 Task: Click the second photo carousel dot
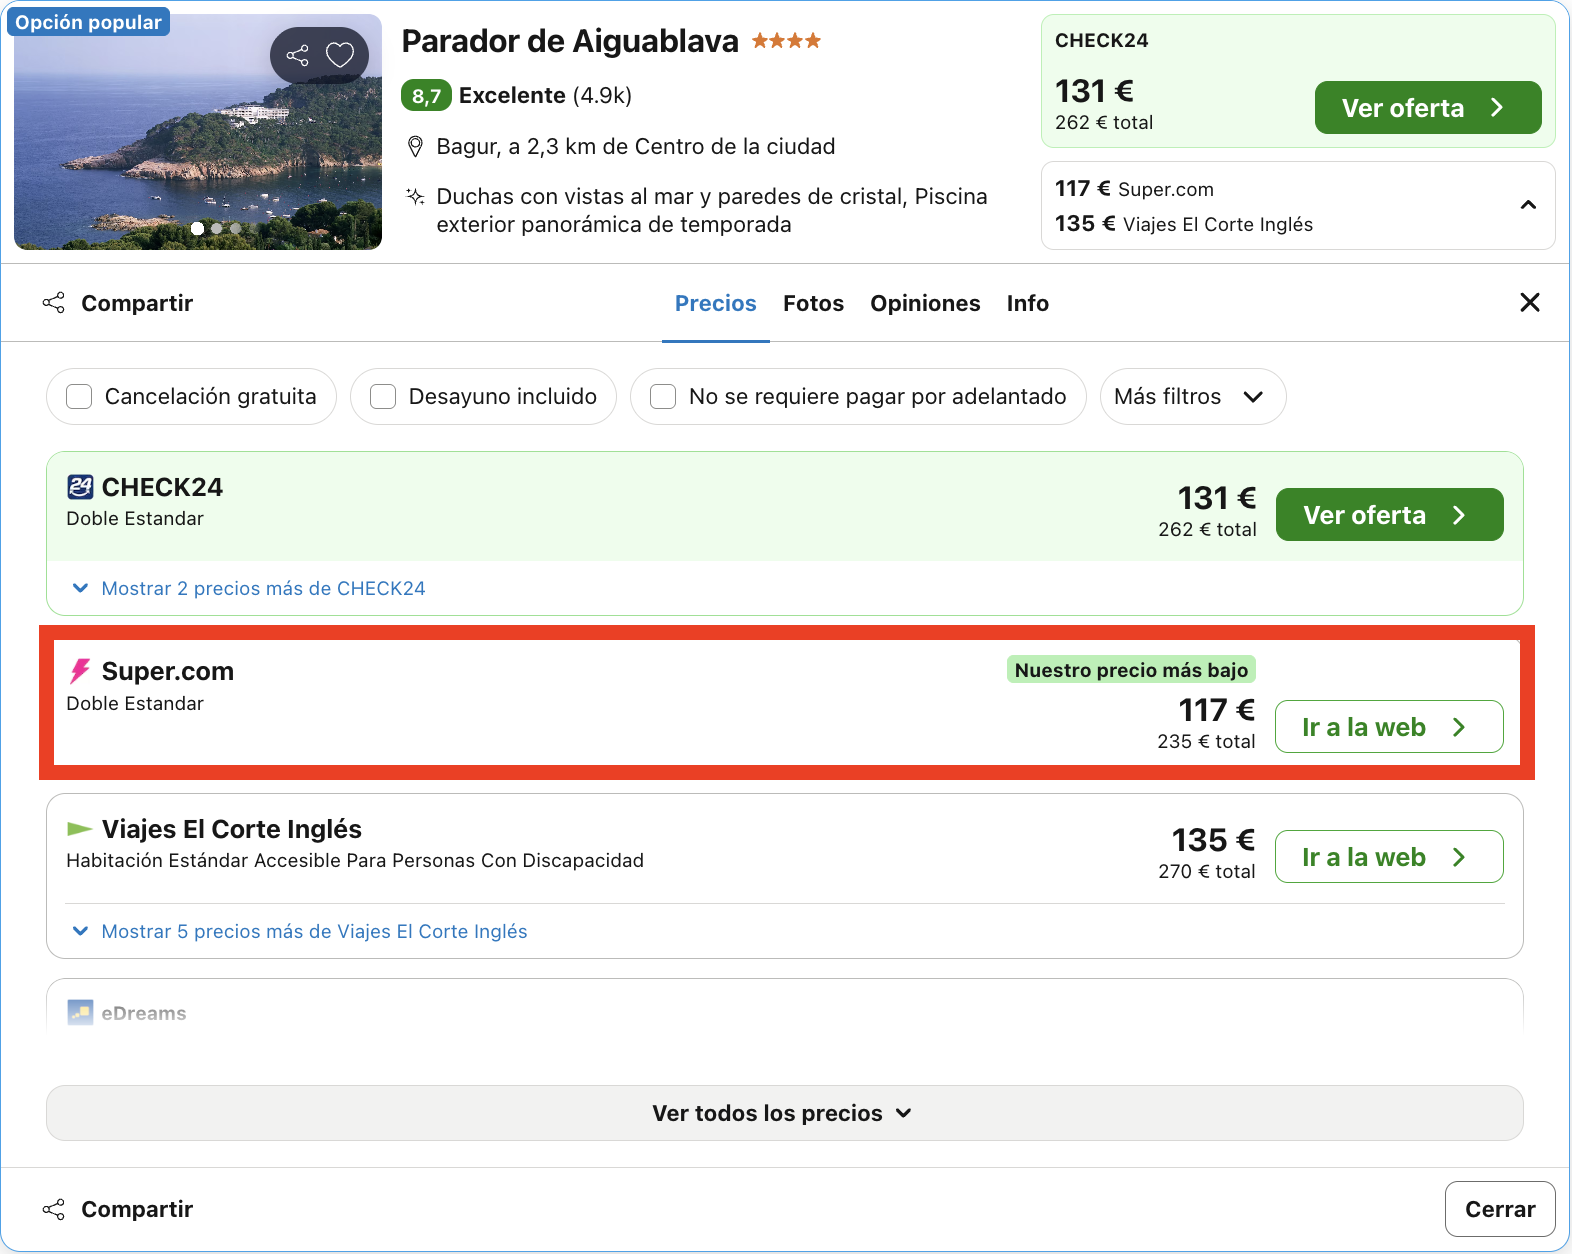click(217, 228)
